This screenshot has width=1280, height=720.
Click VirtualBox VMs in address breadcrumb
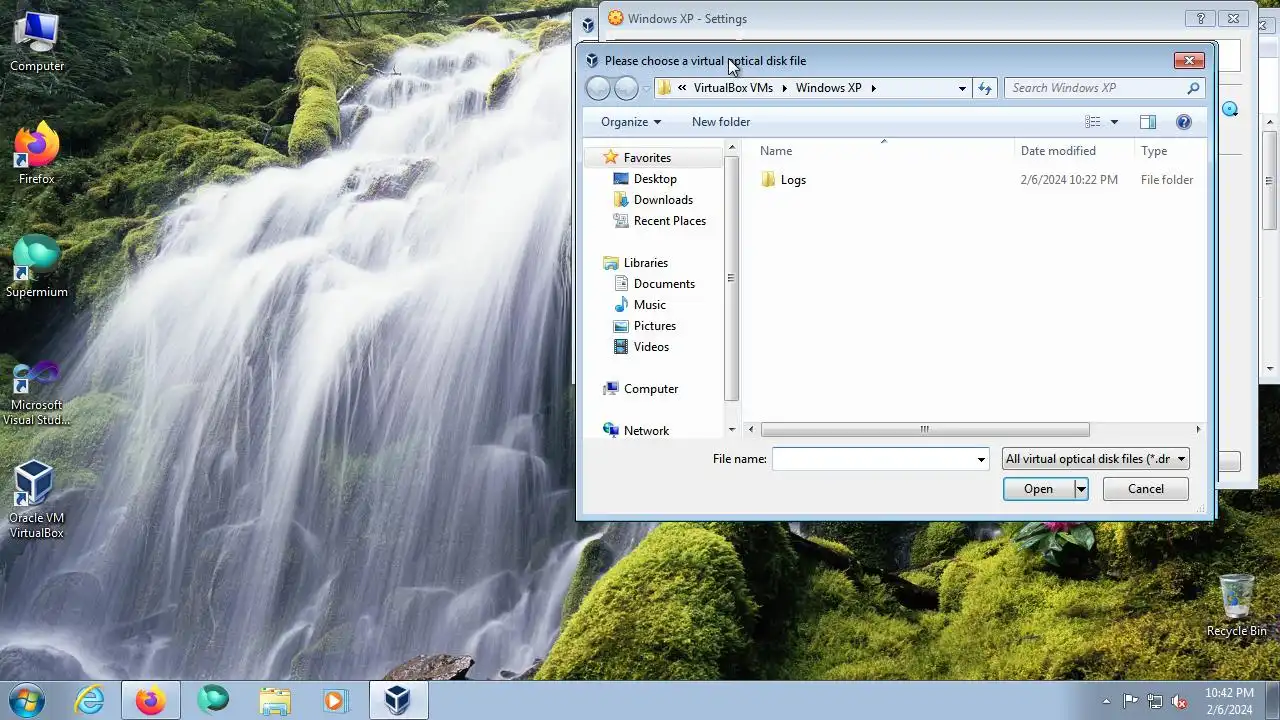point(733,88)
